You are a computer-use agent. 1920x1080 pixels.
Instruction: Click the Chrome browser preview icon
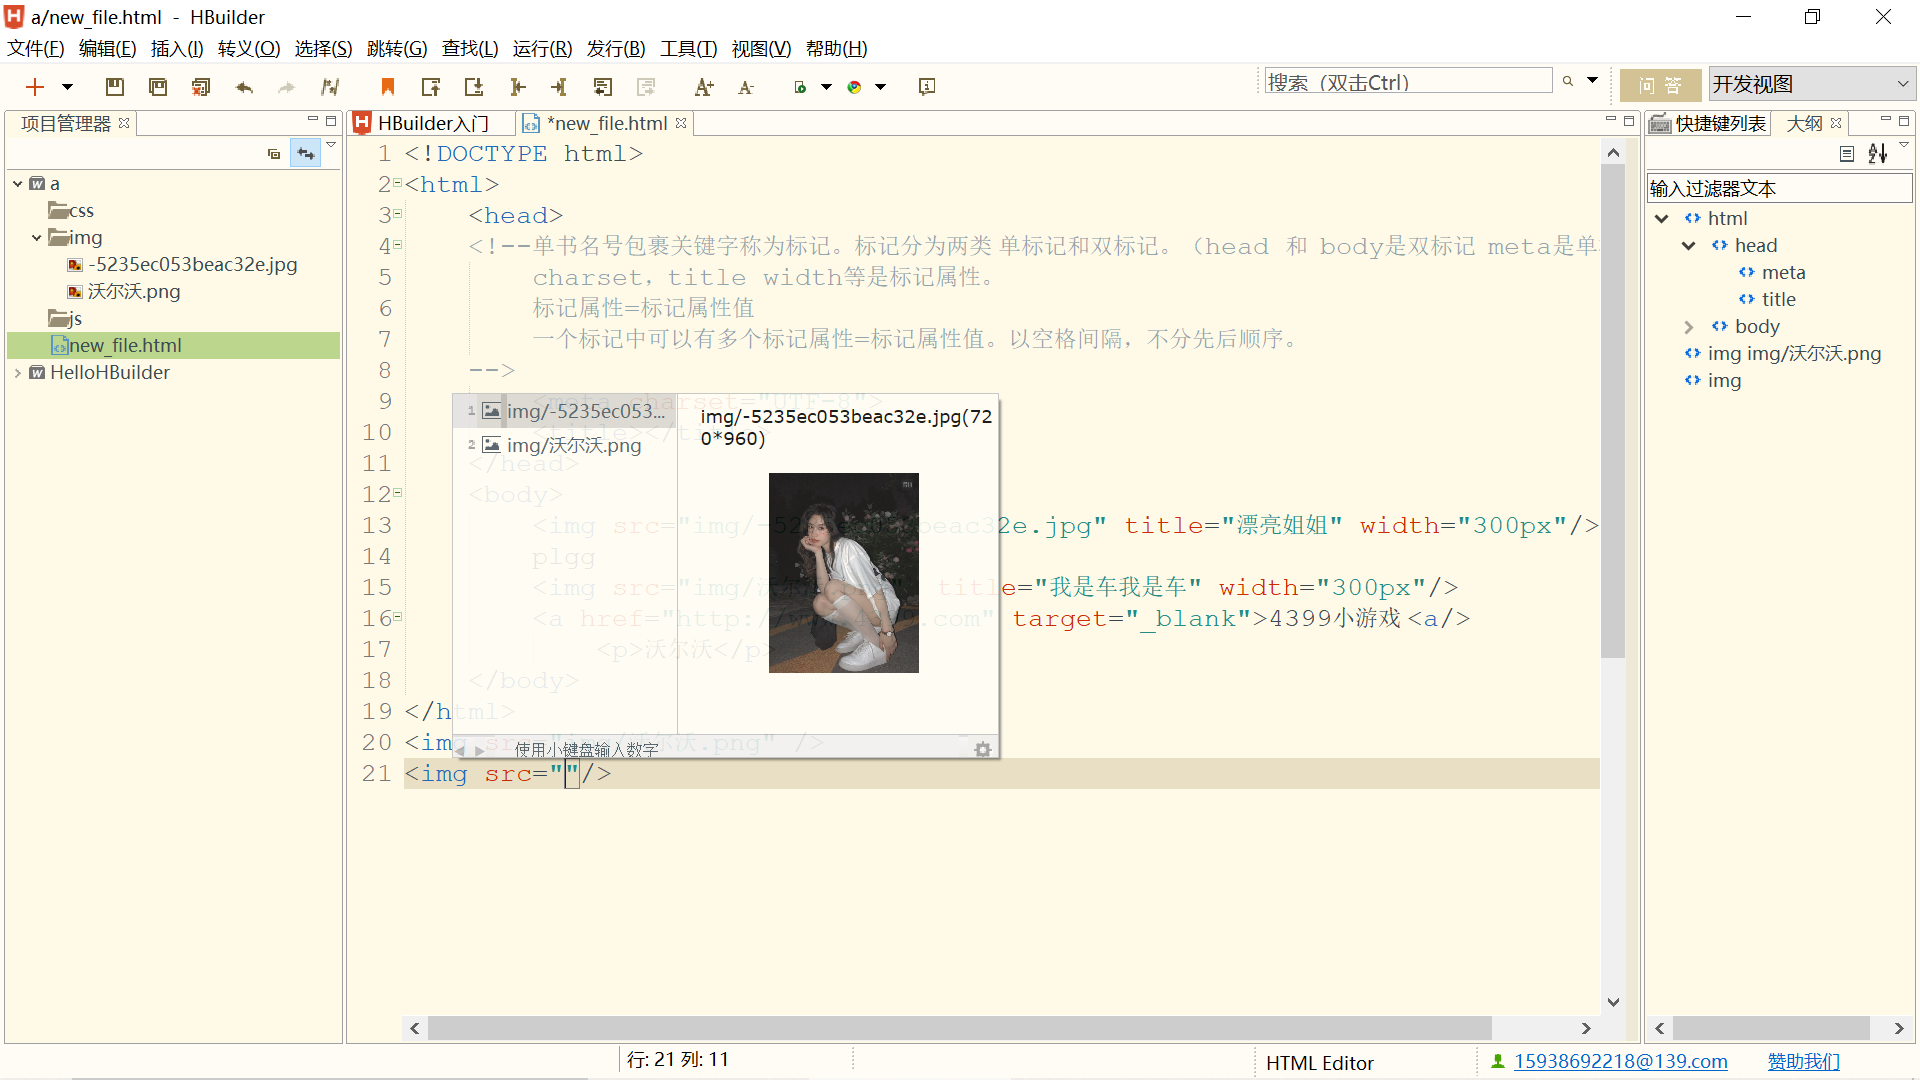pos(854,87)
